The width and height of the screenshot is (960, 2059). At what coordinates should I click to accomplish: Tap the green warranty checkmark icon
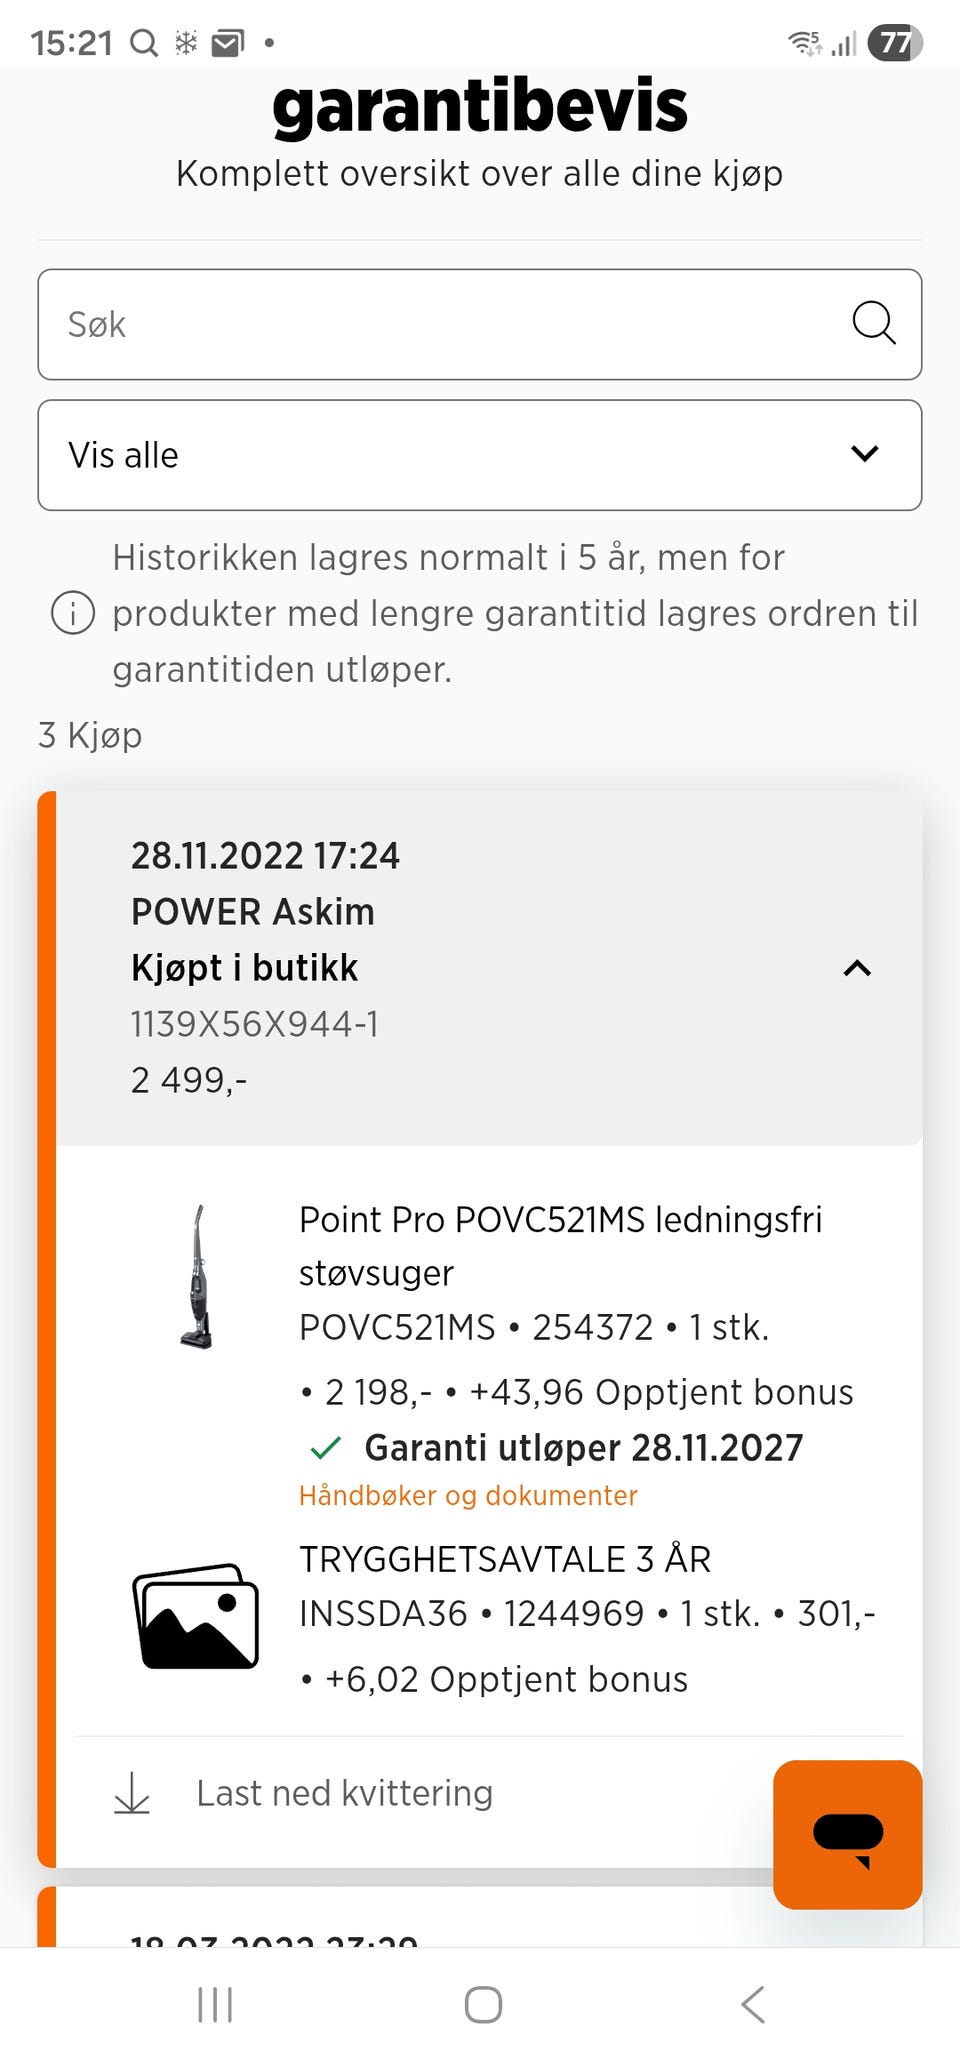pyautogui.click(x=326, y=1448)
